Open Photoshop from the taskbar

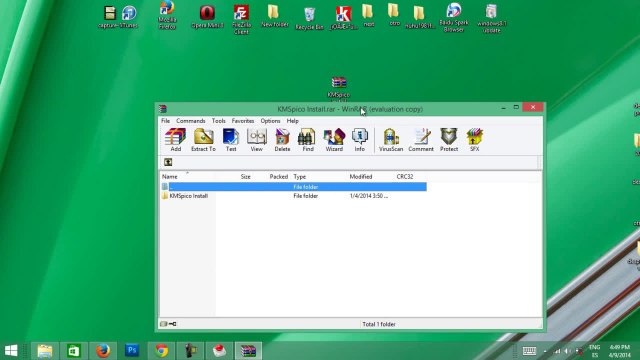[x=132, y=351]
